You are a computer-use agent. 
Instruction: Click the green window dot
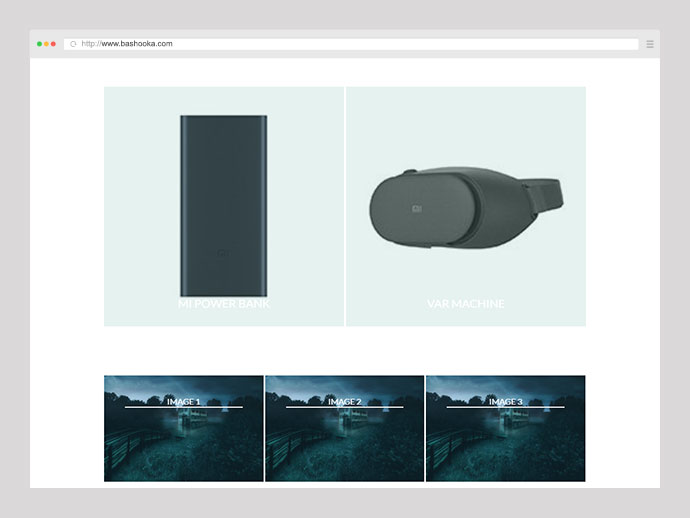pyautogui.click(x=40, y=44)
